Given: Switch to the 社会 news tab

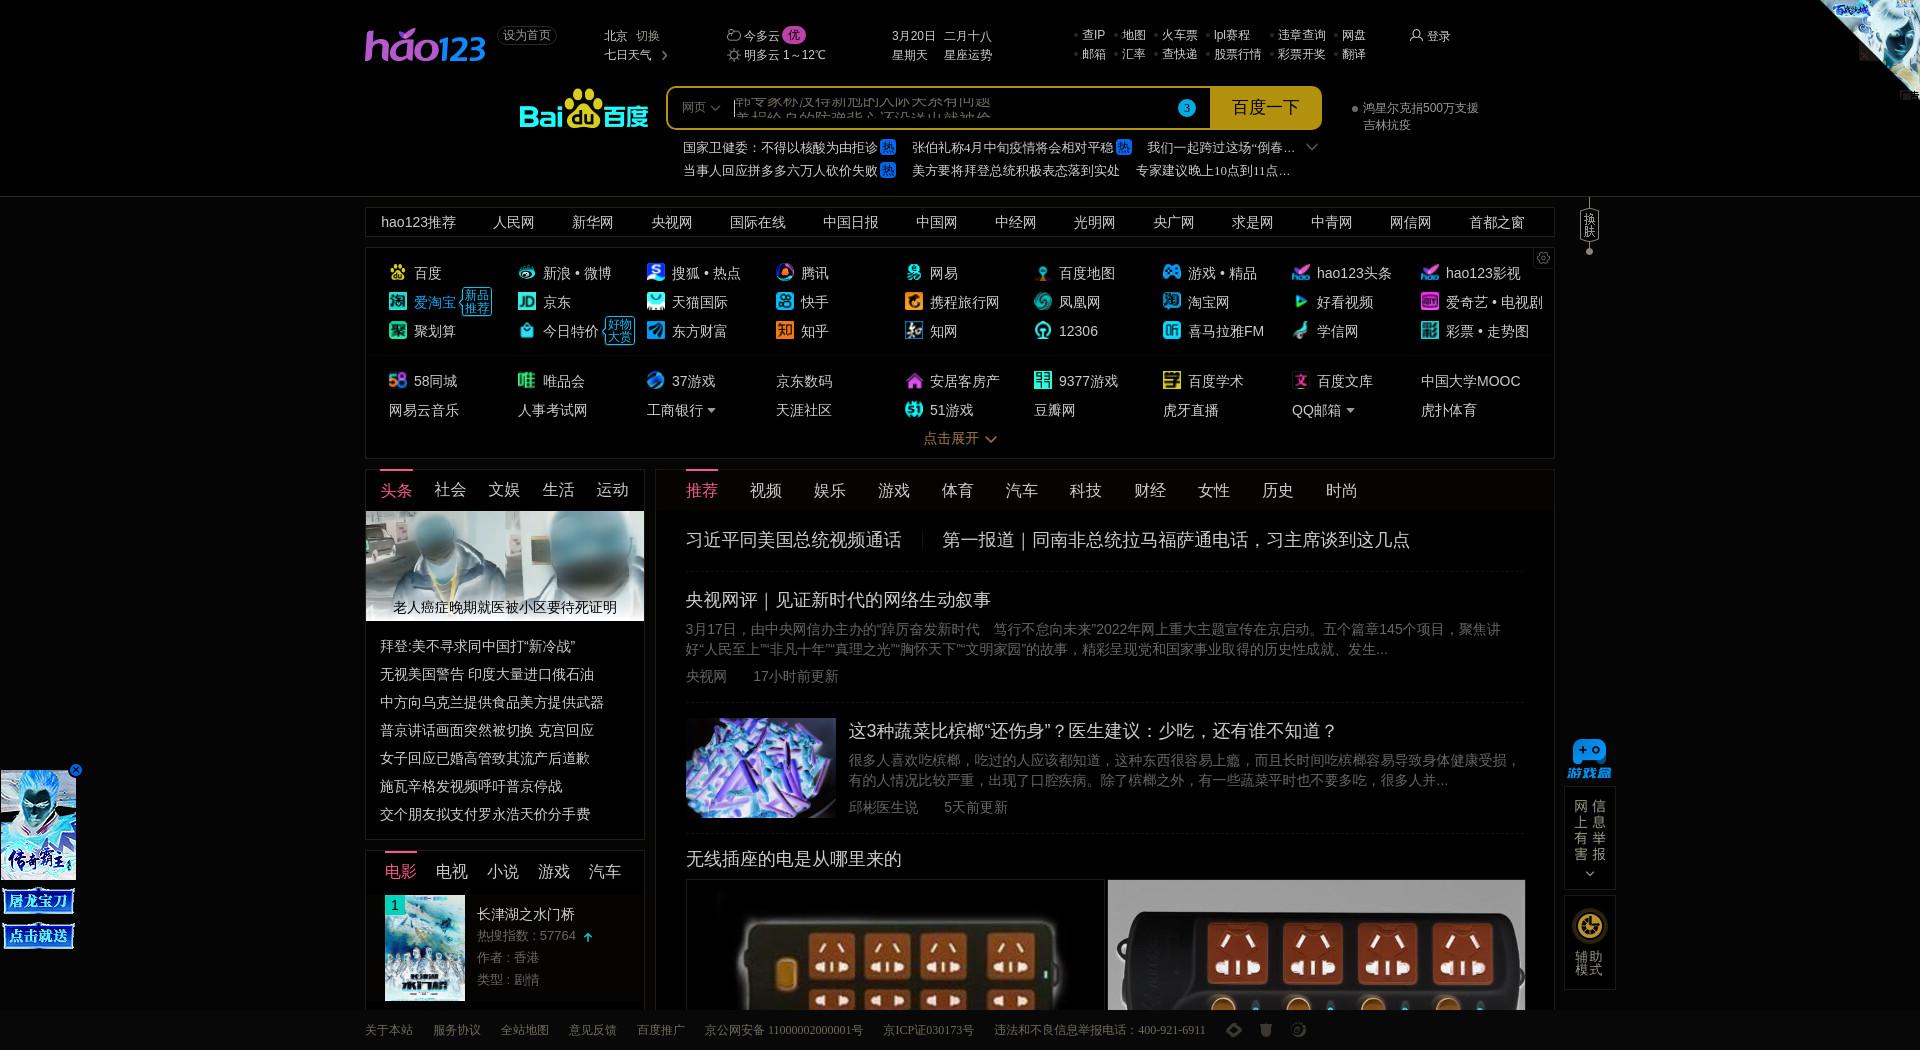Looking at the screenshot, I should 450,490.
